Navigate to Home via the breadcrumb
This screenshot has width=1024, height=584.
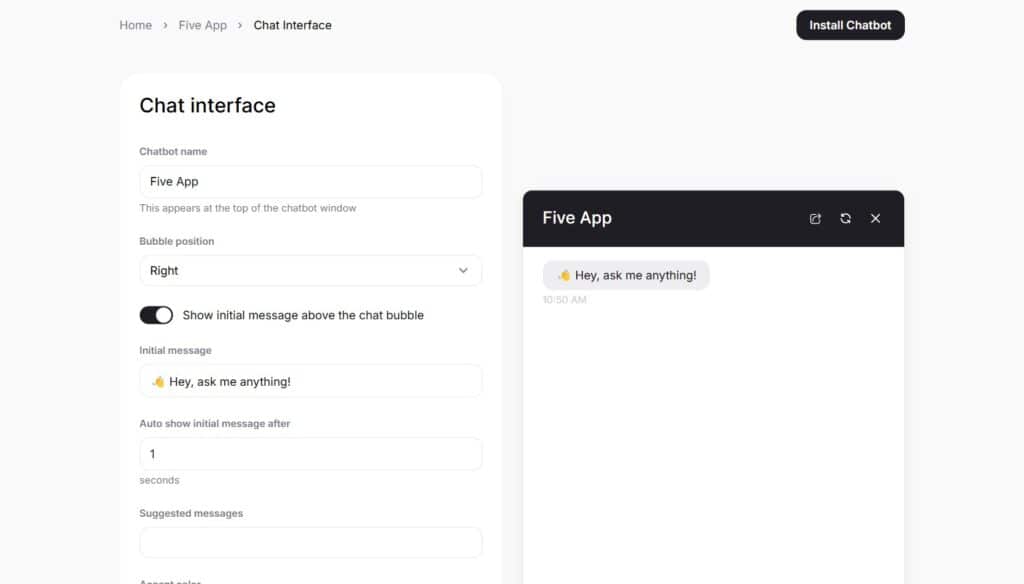(136, 25)
